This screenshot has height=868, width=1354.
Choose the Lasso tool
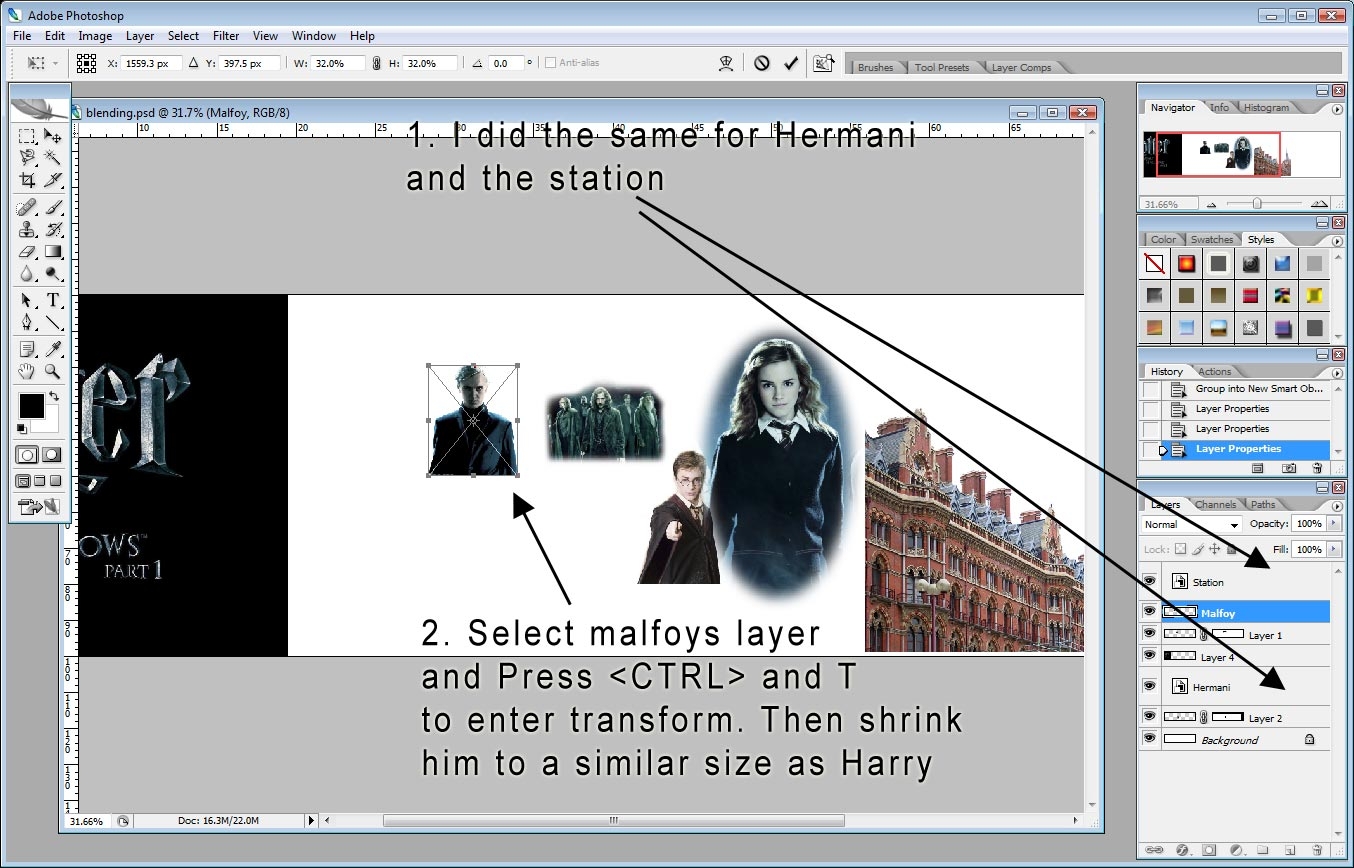(x=28, y=157)
